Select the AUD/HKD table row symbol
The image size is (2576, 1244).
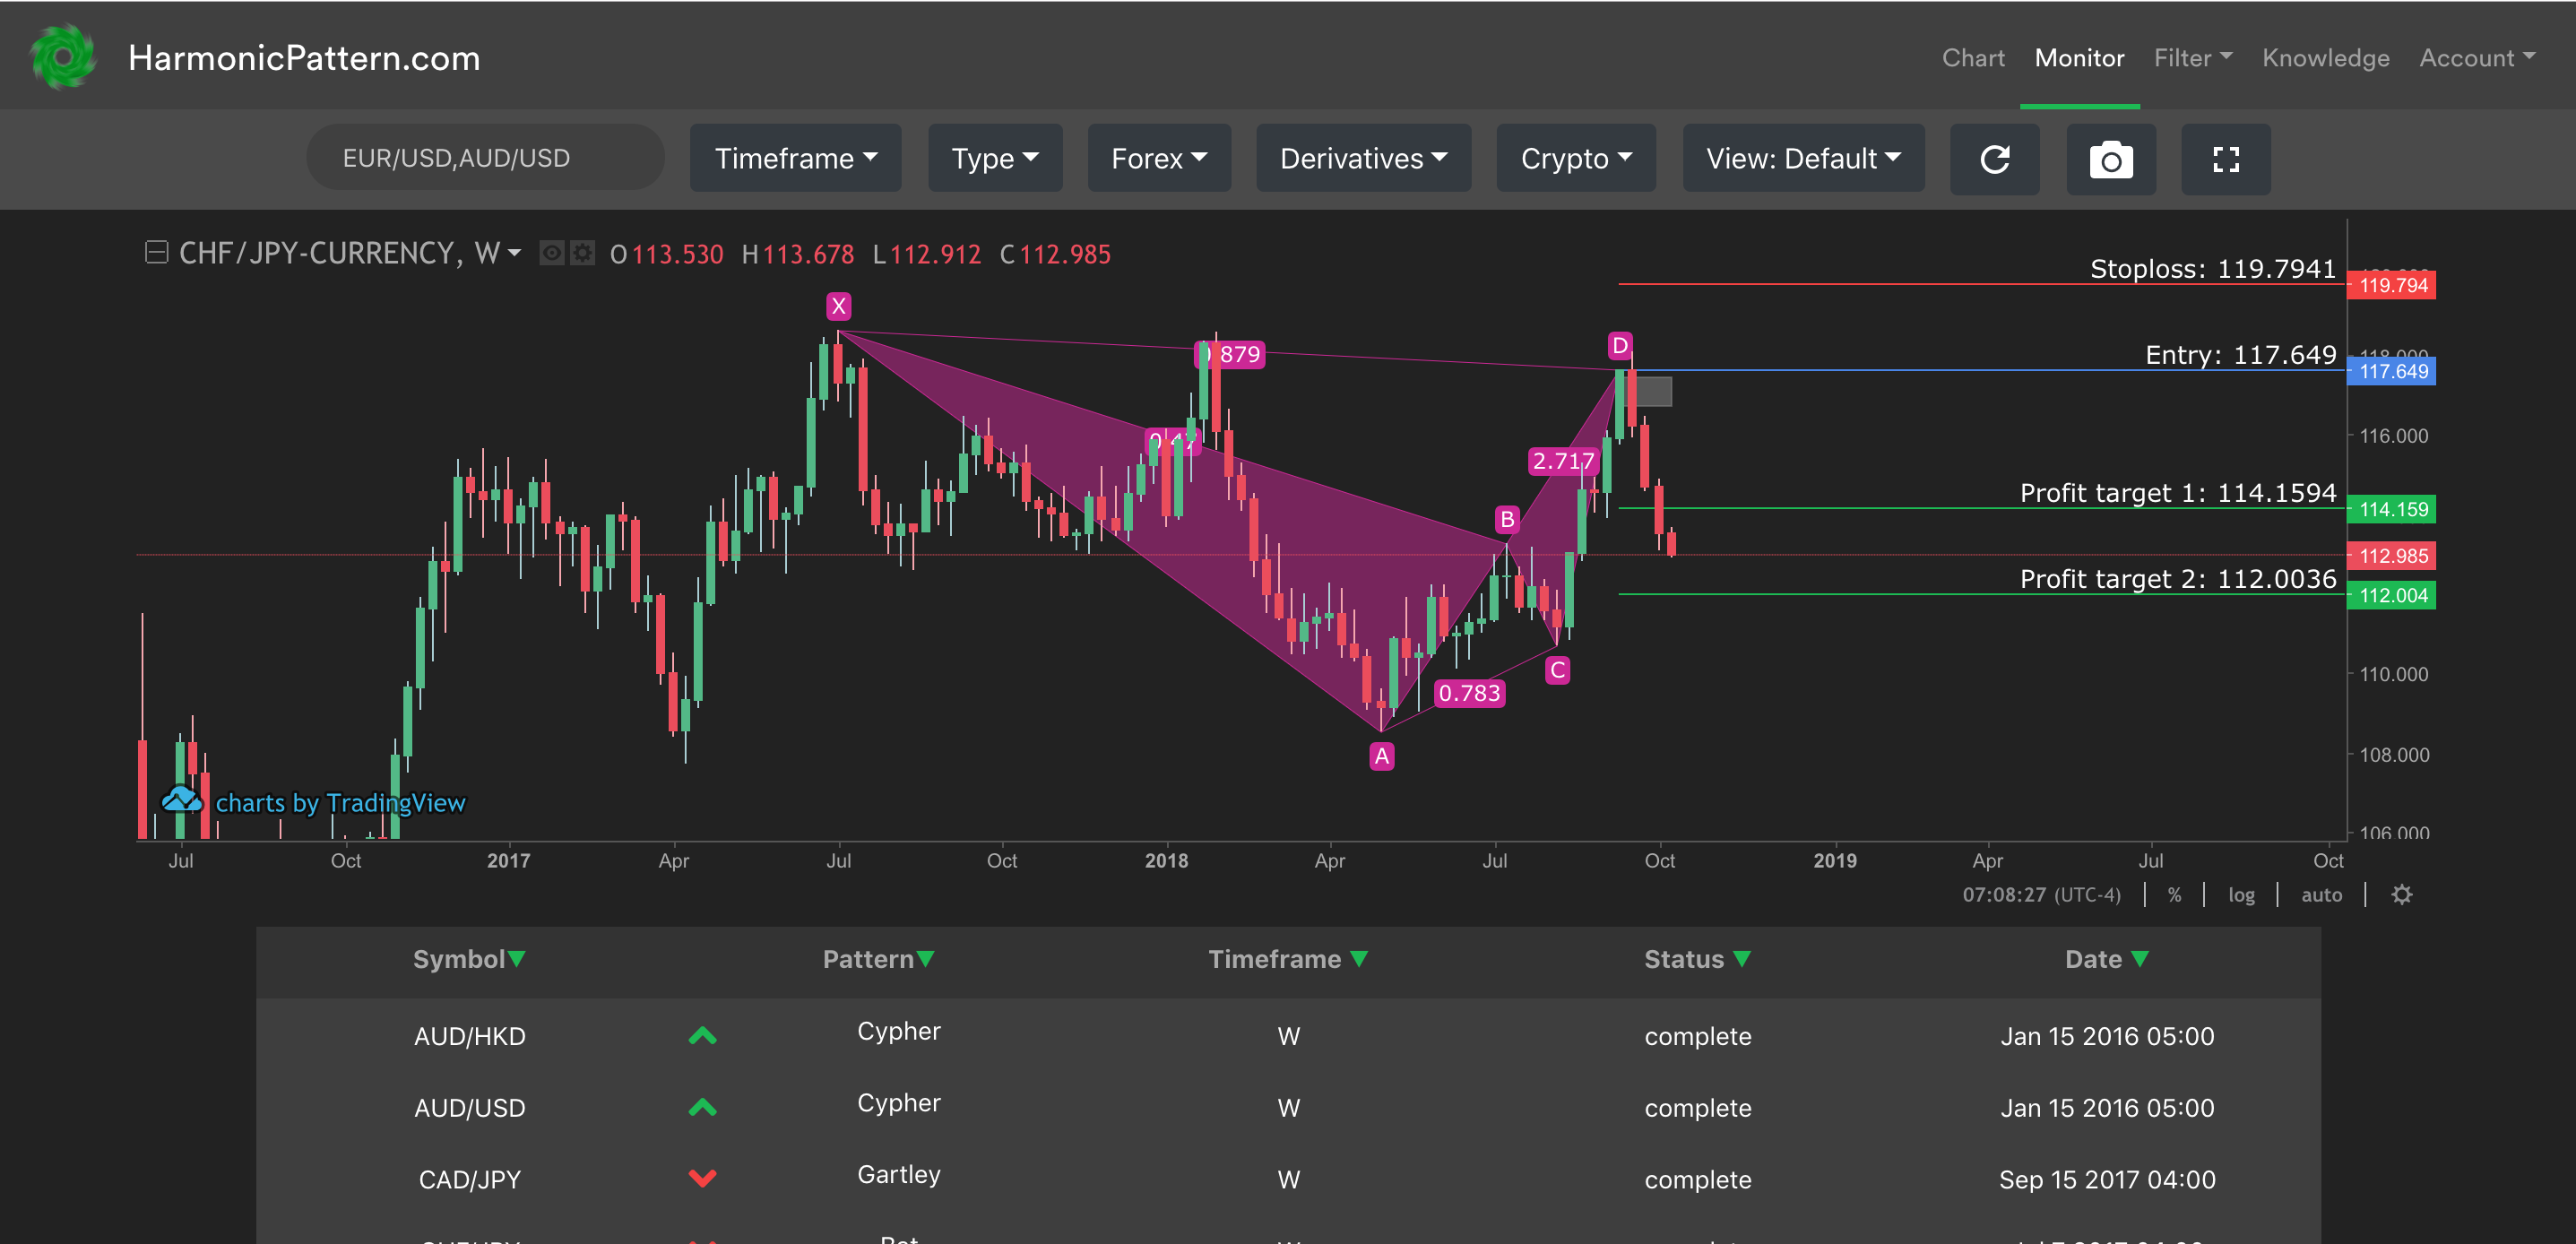(x=469, y=1036)
